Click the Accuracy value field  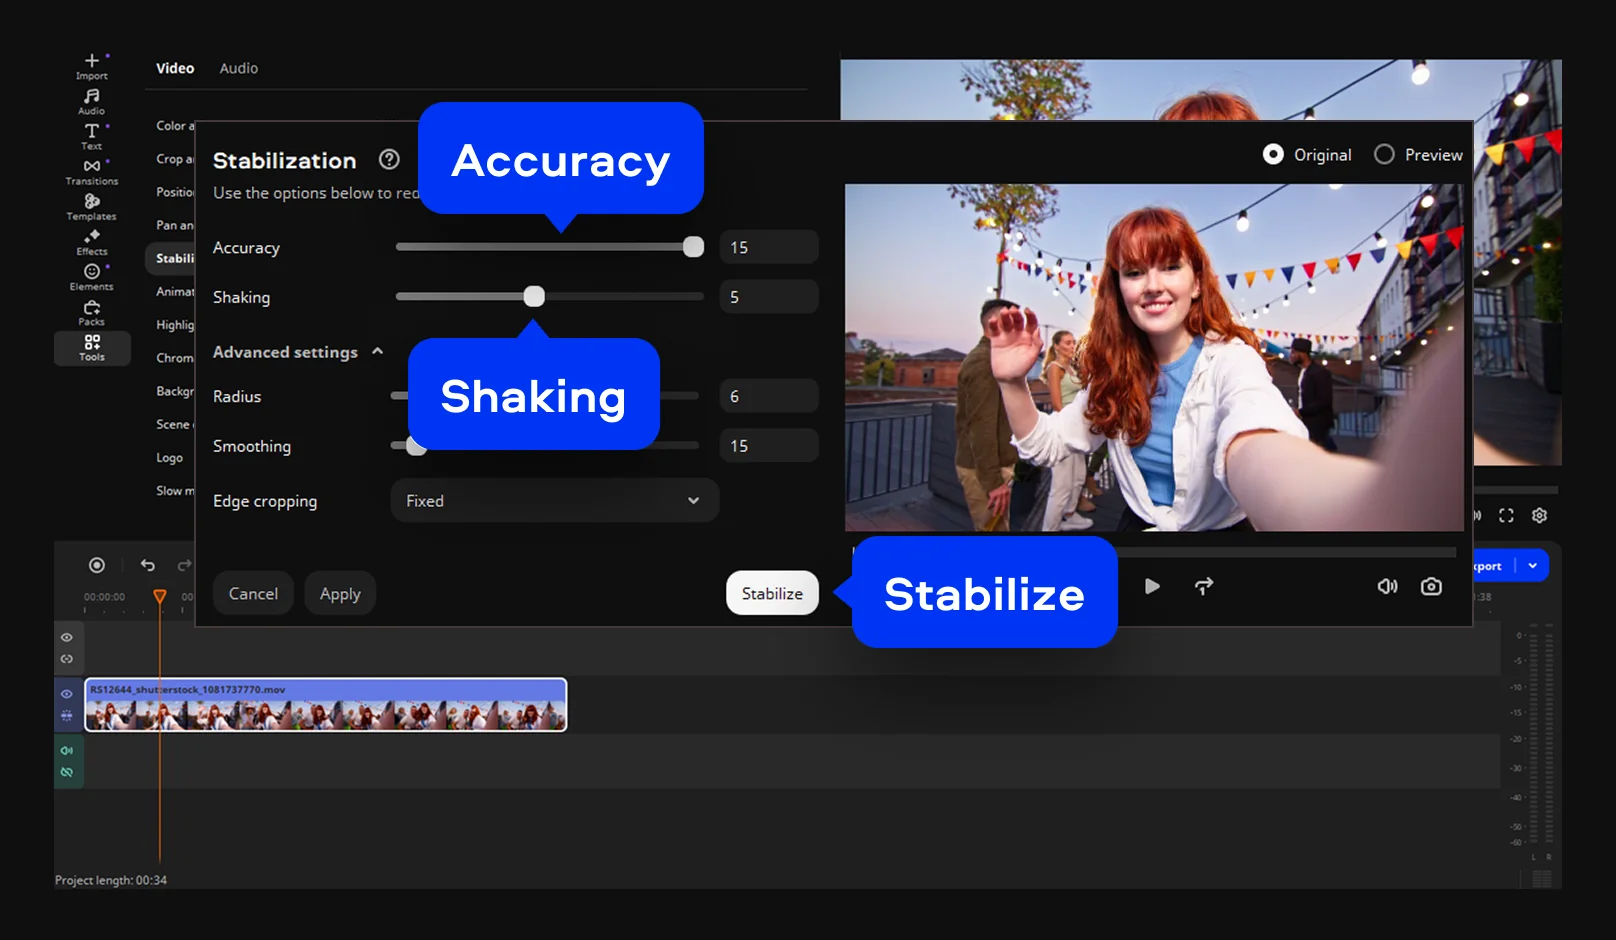pyautogui.click(x=769, y=247)
